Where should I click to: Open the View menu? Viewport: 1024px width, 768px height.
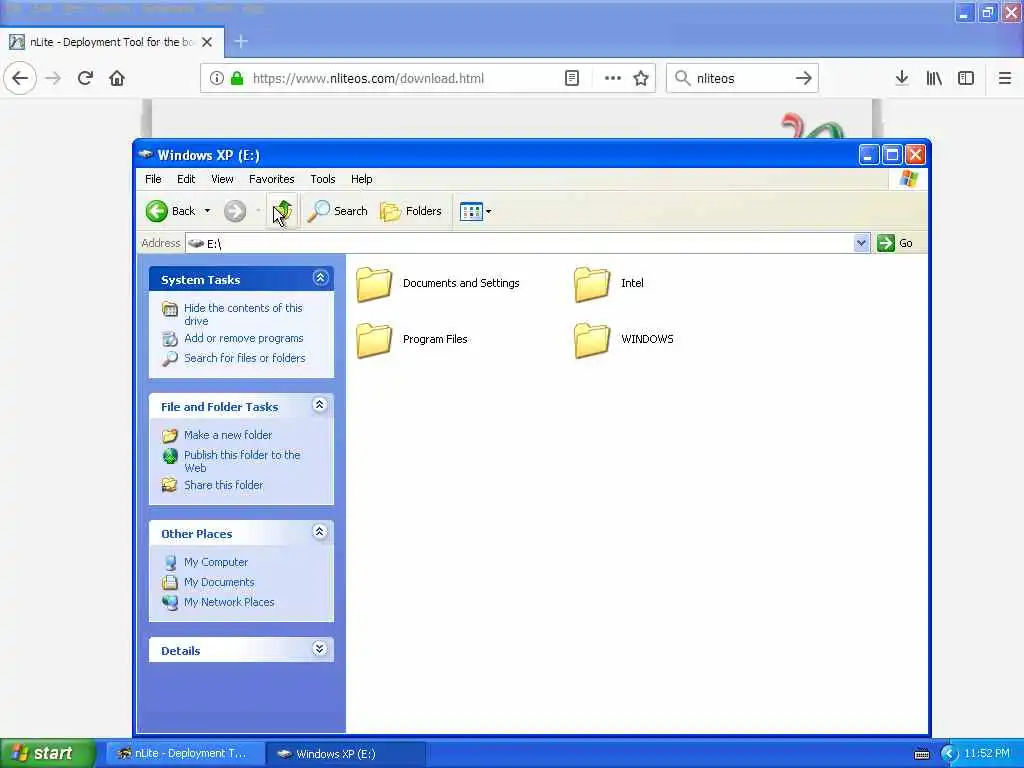(x=222, y=179)
